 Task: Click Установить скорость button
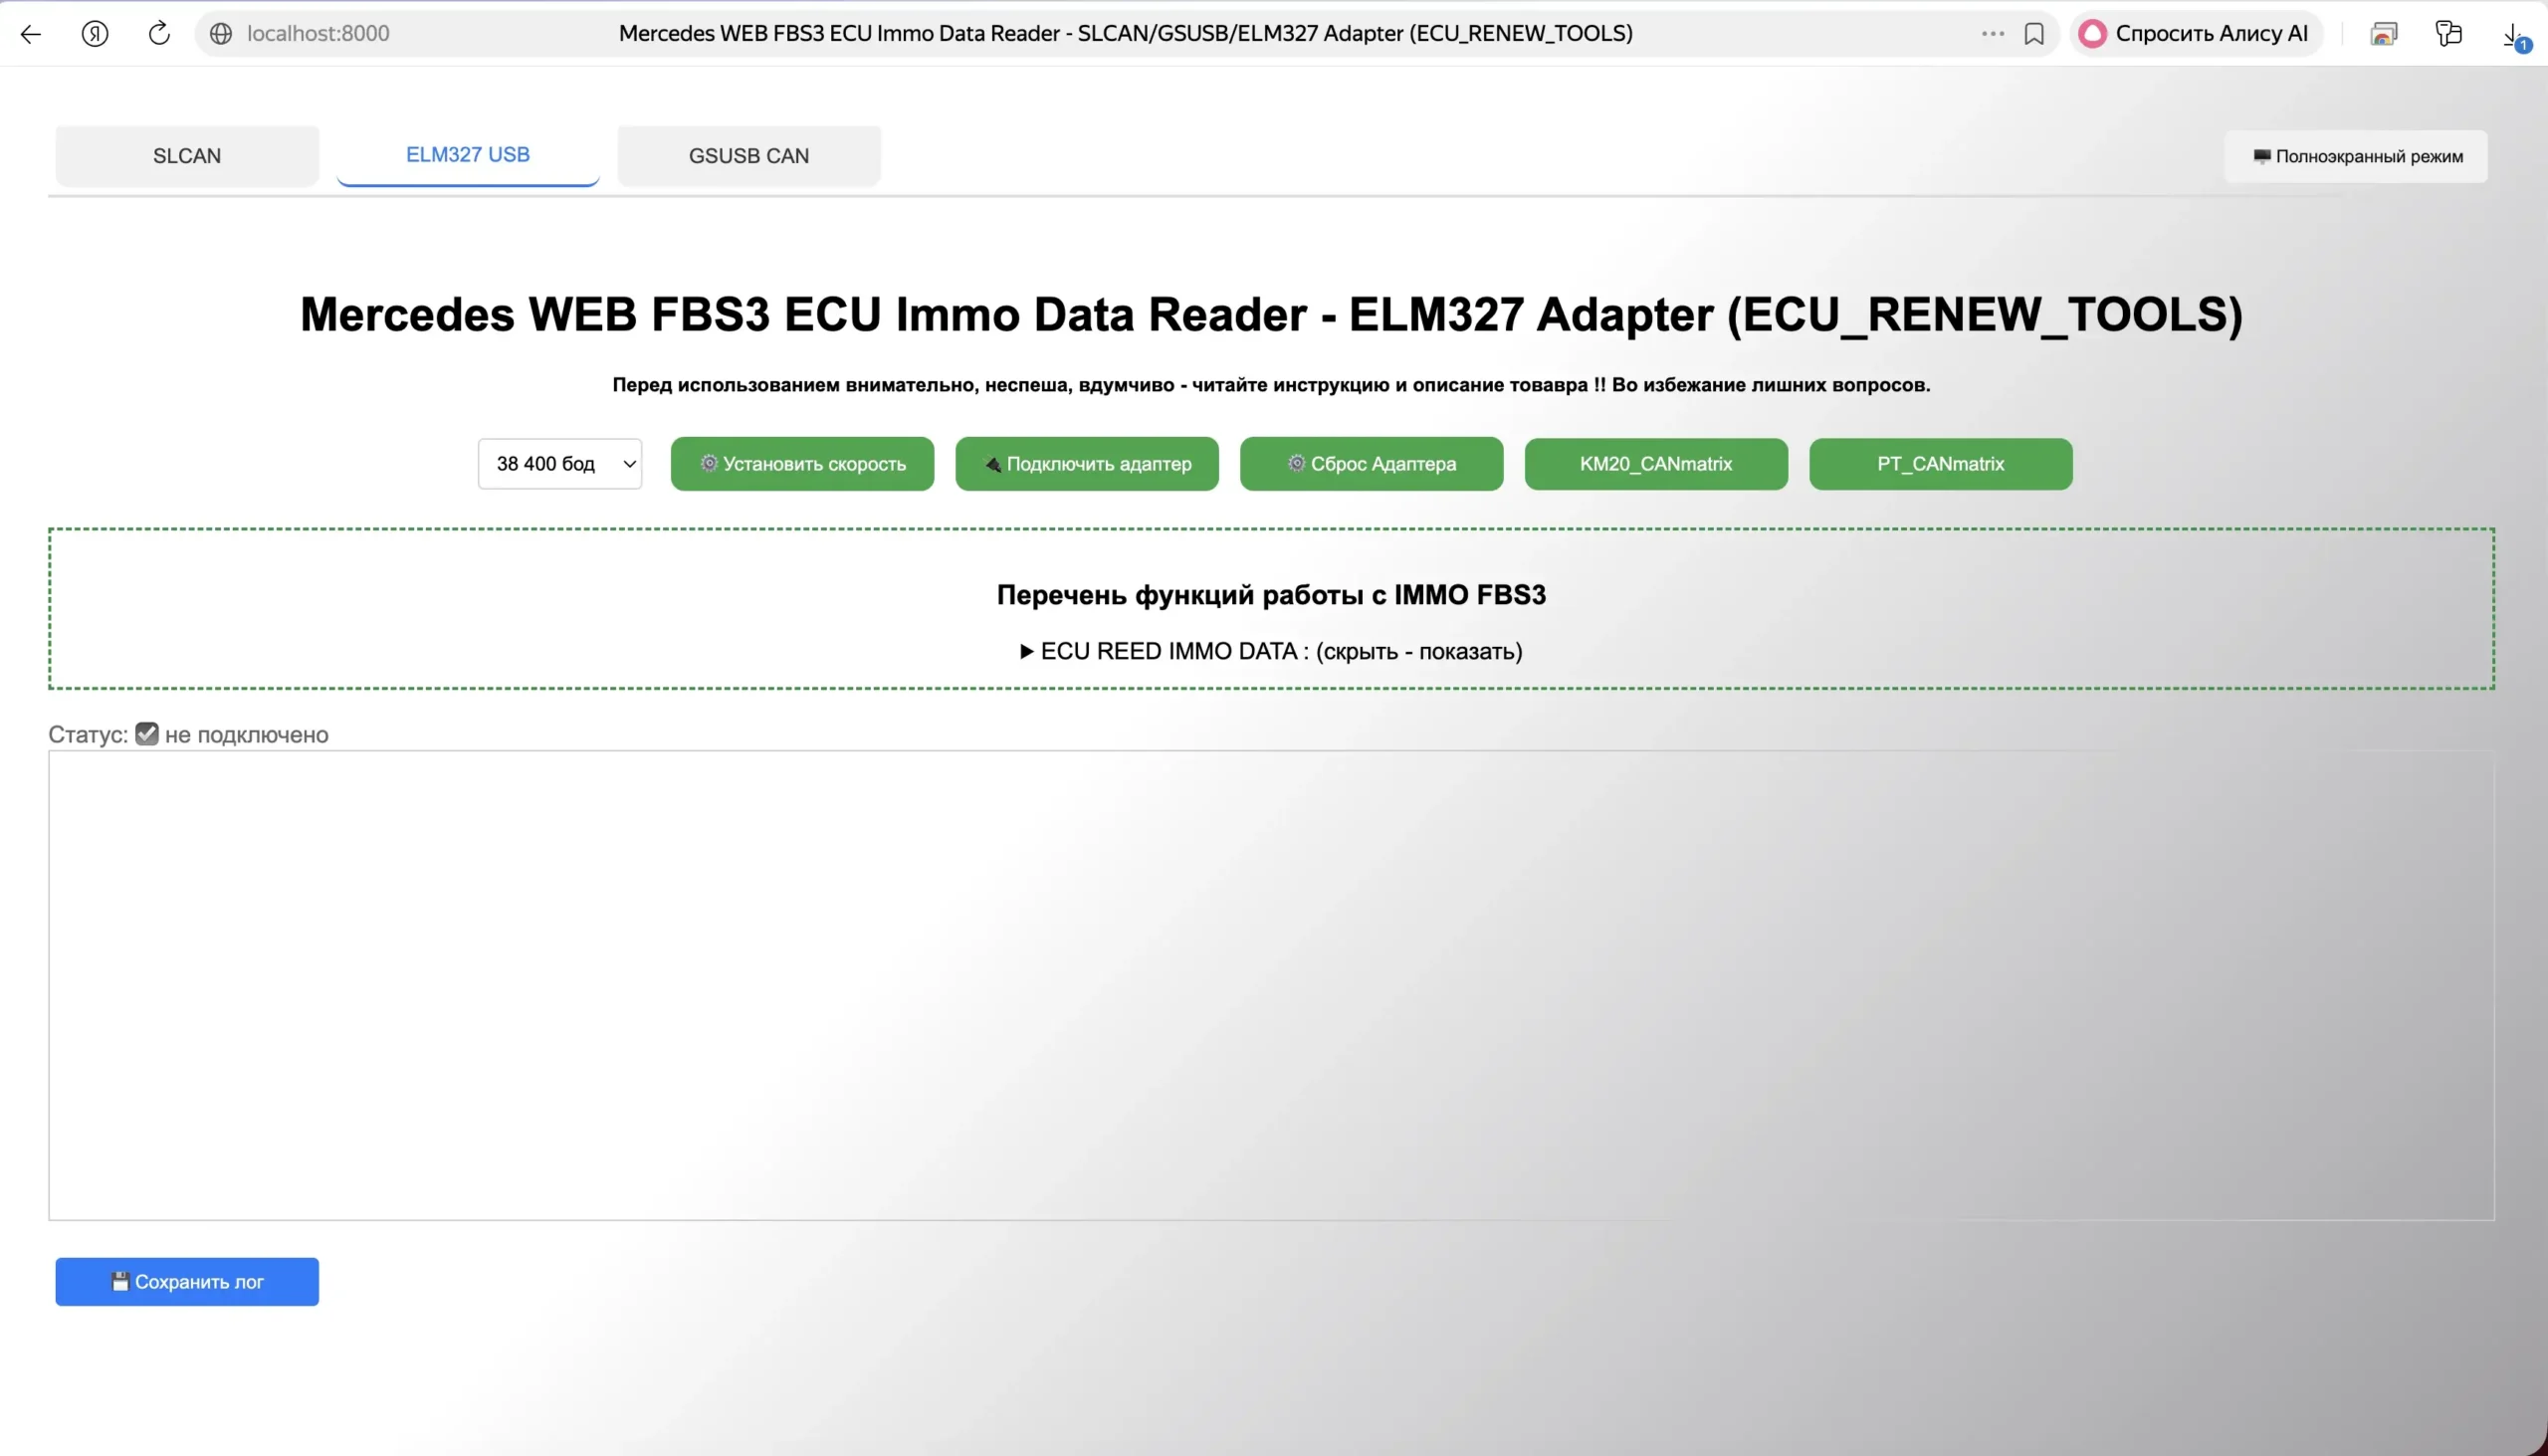click(802, 463)
